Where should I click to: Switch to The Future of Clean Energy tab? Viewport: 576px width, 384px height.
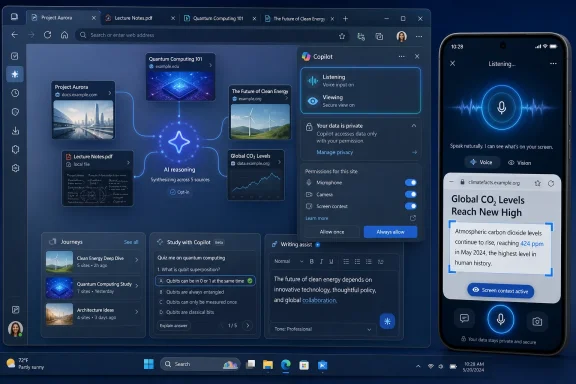tap(299, 18)
